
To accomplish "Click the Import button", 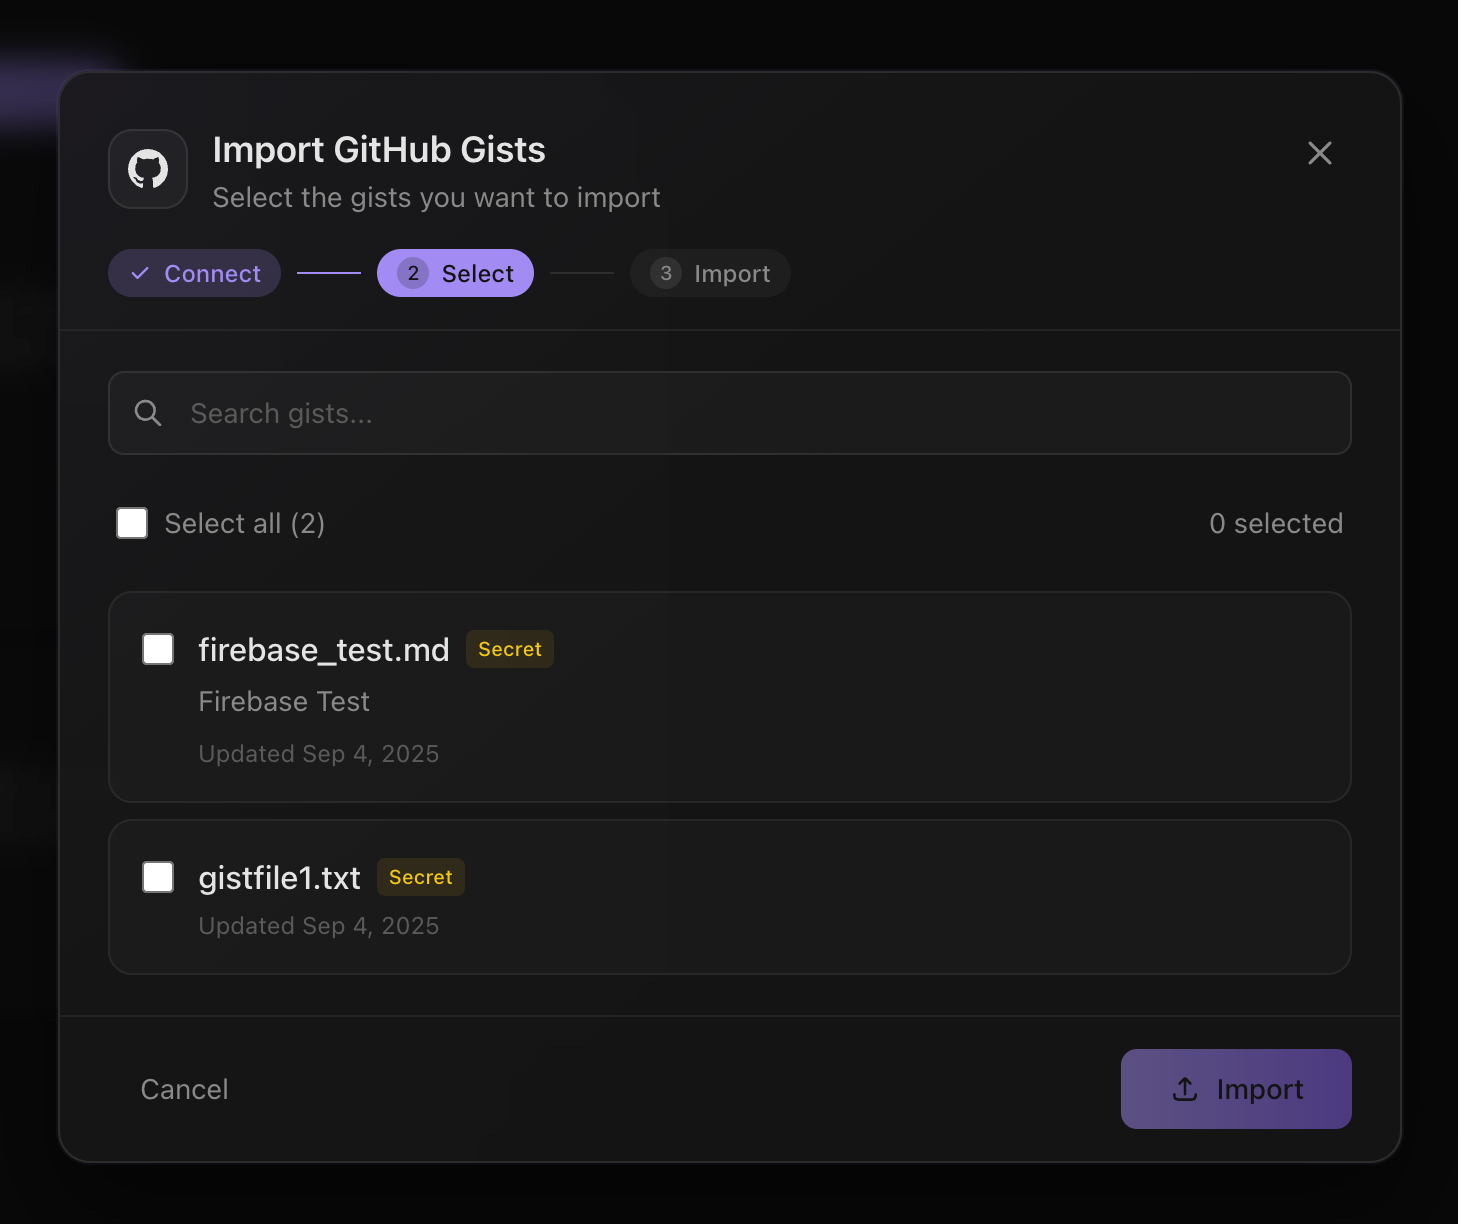I will pos(1236,1089).
